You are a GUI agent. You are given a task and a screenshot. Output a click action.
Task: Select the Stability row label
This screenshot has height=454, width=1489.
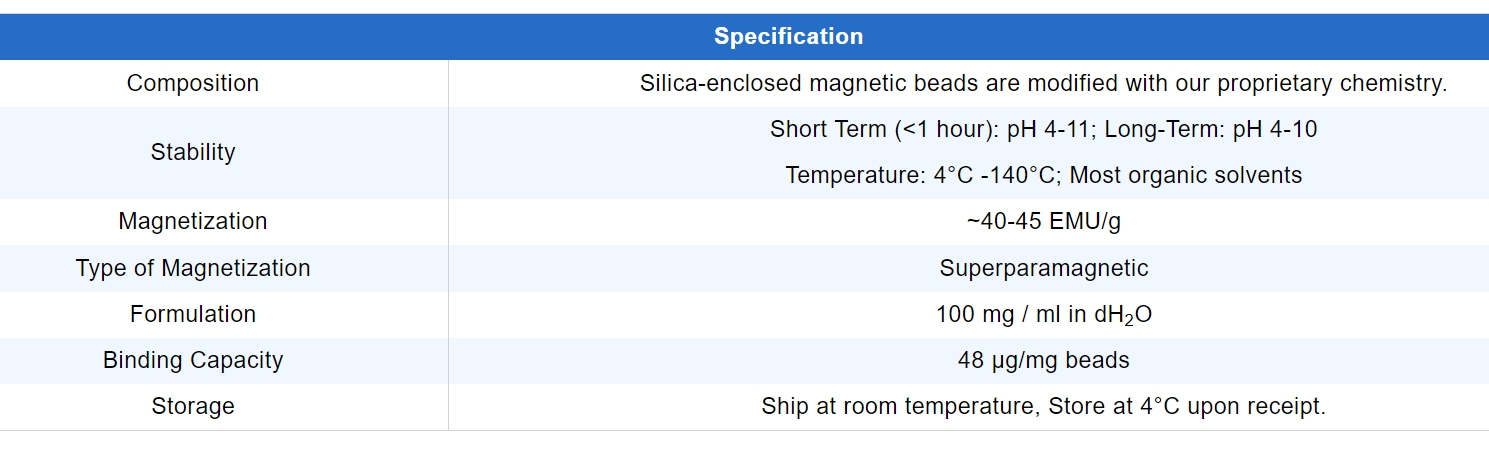pyautogui.click(x=193, y=152)
